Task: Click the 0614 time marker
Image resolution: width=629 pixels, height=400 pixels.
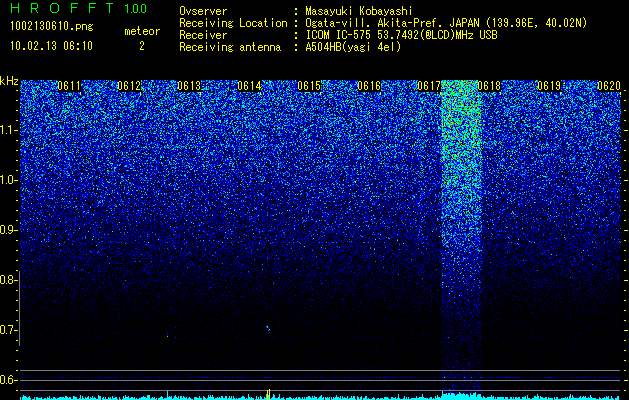Action: pos(249,86)
